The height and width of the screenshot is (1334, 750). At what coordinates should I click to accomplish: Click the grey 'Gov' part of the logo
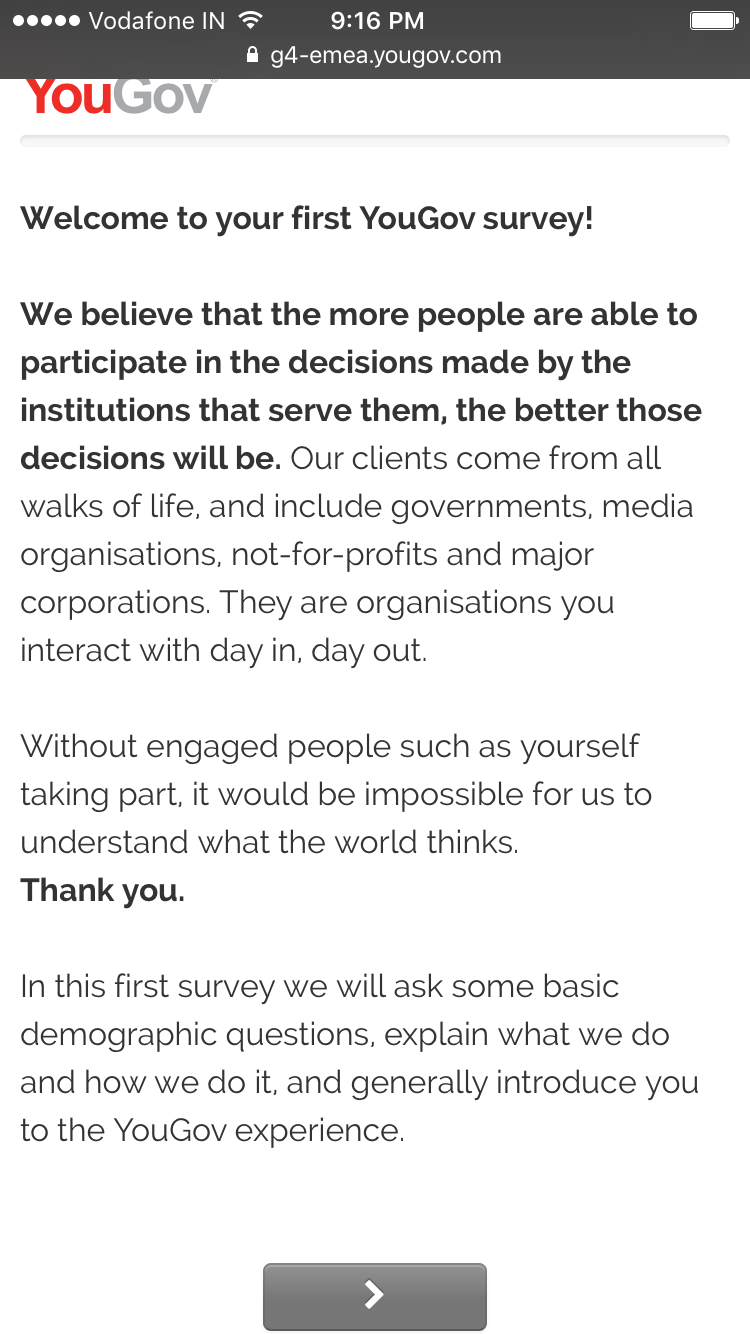[x=164, y=96]
